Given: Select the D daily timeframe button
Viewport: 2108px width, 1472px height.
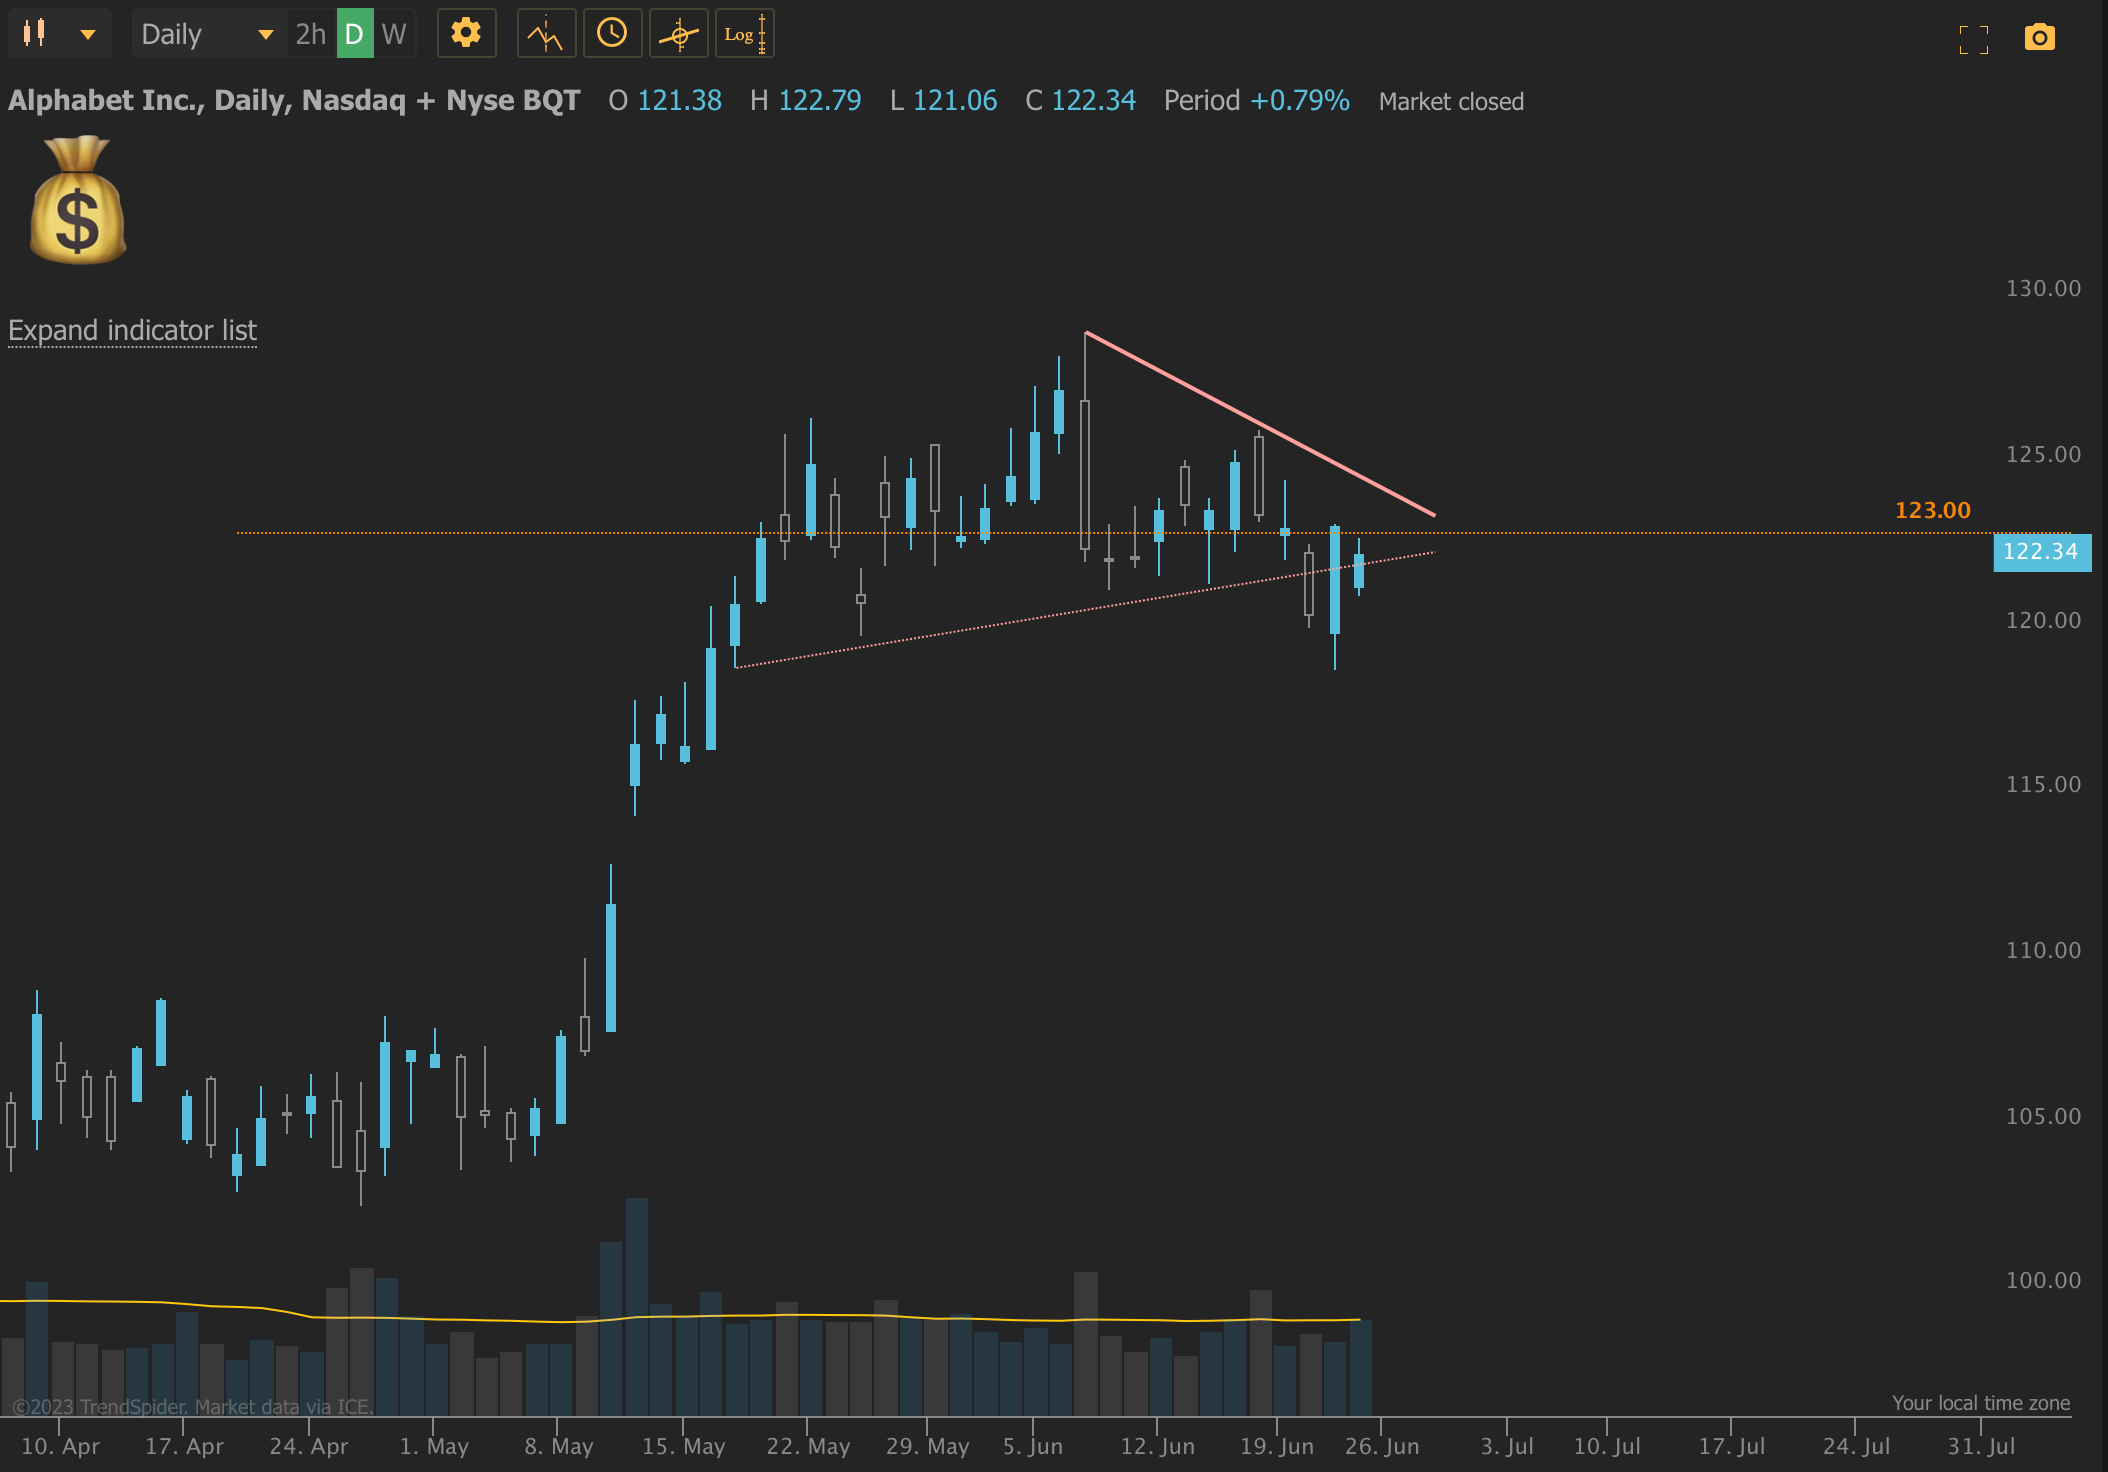Looking at the screenshot, I should (354, 34).
